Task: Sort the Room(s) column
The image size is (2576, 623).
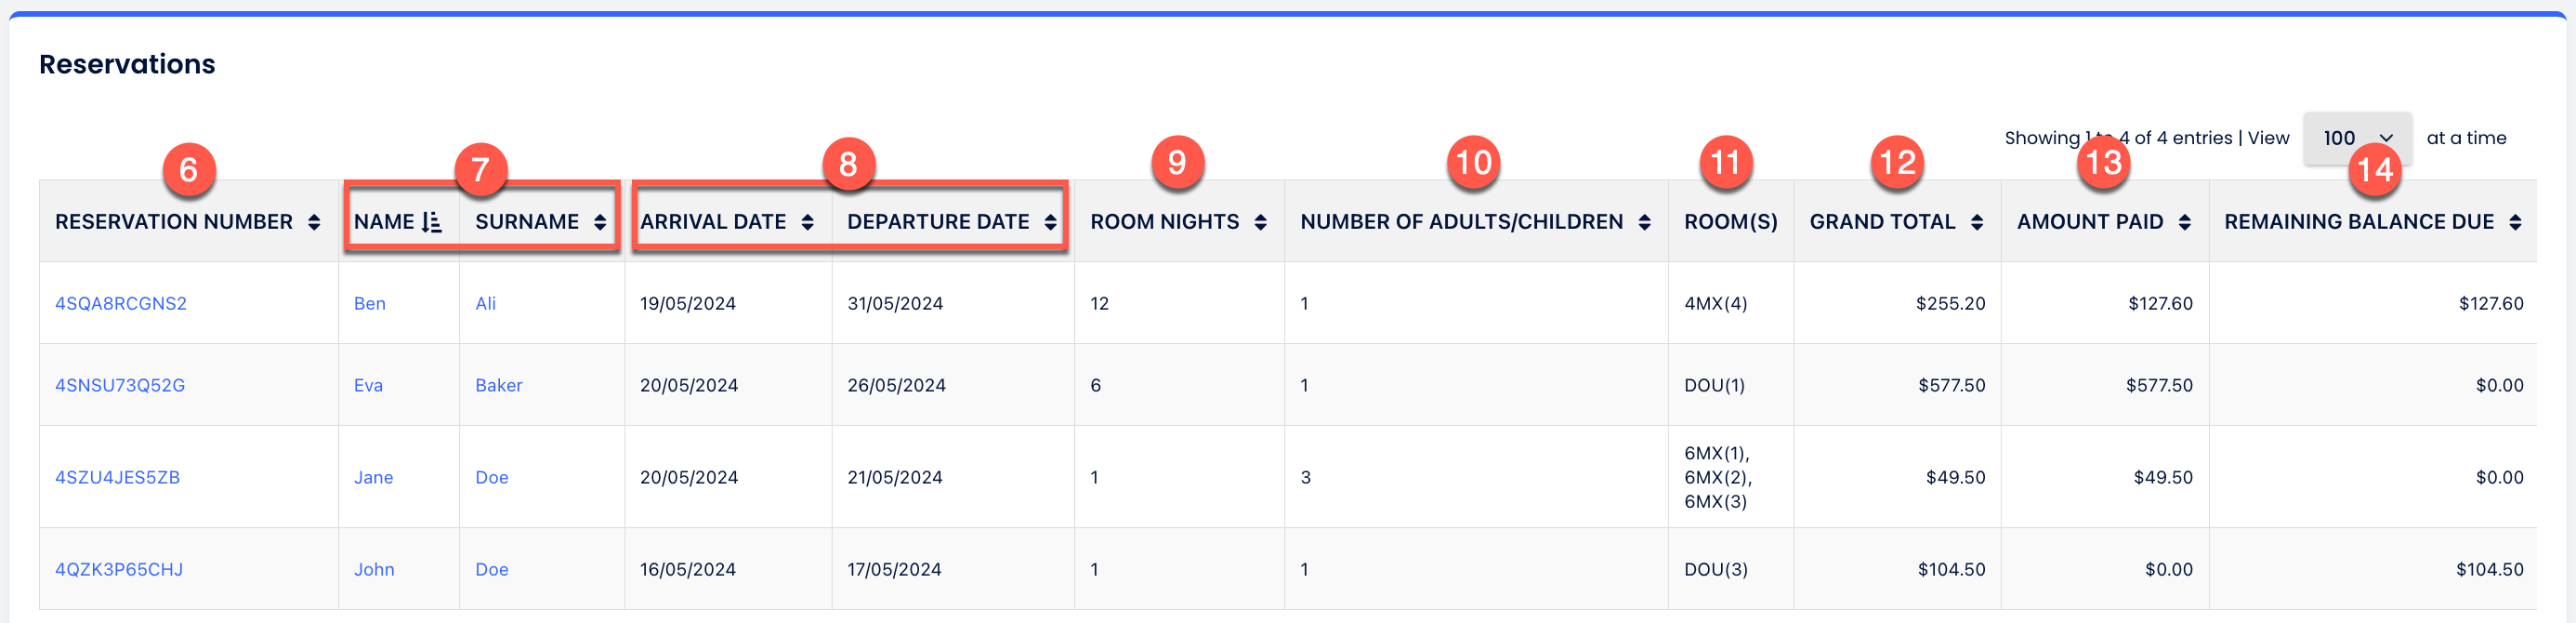Action: [1731, 221]
